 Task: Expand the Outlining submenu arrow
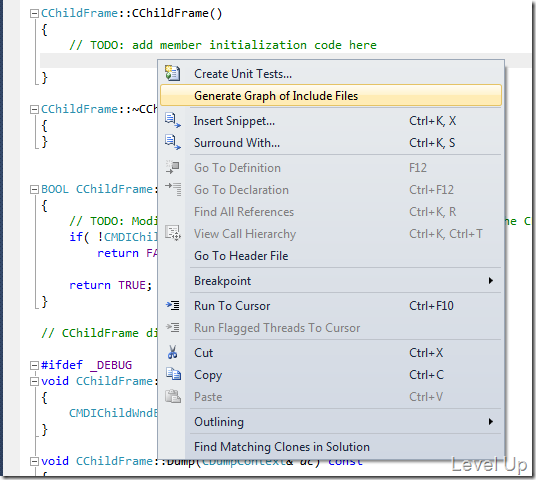491,422
